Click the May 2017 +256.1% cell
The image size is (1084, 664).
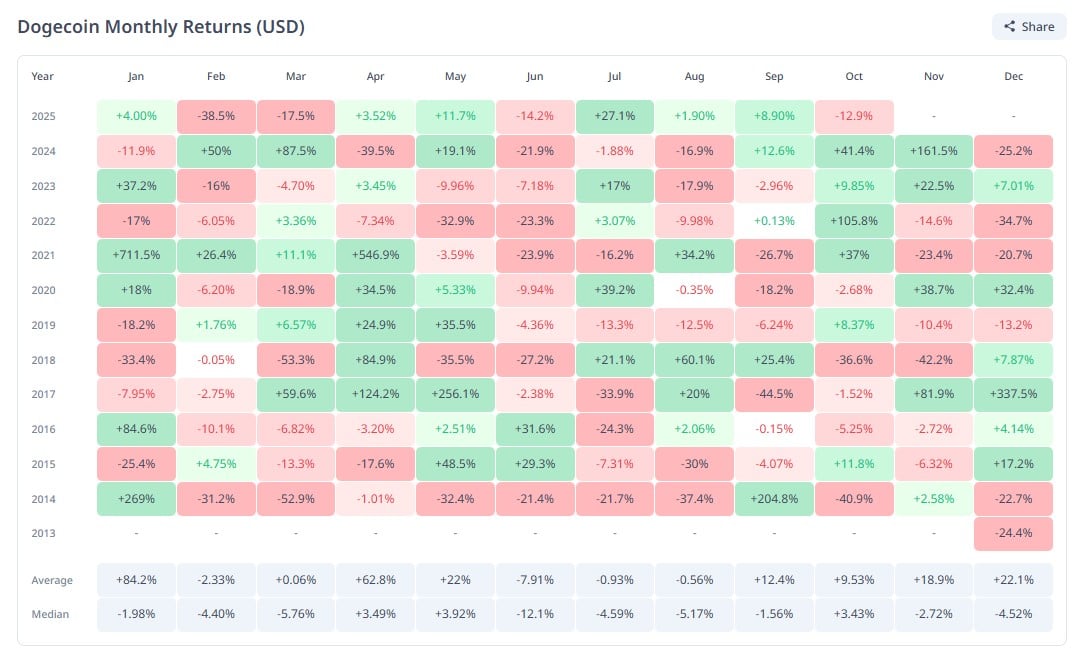pyautogui.click(x=455, y=394)
